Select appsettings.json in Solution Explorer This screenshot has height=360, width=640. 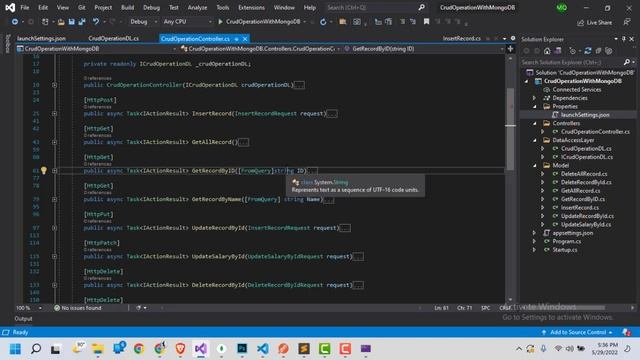573,233
